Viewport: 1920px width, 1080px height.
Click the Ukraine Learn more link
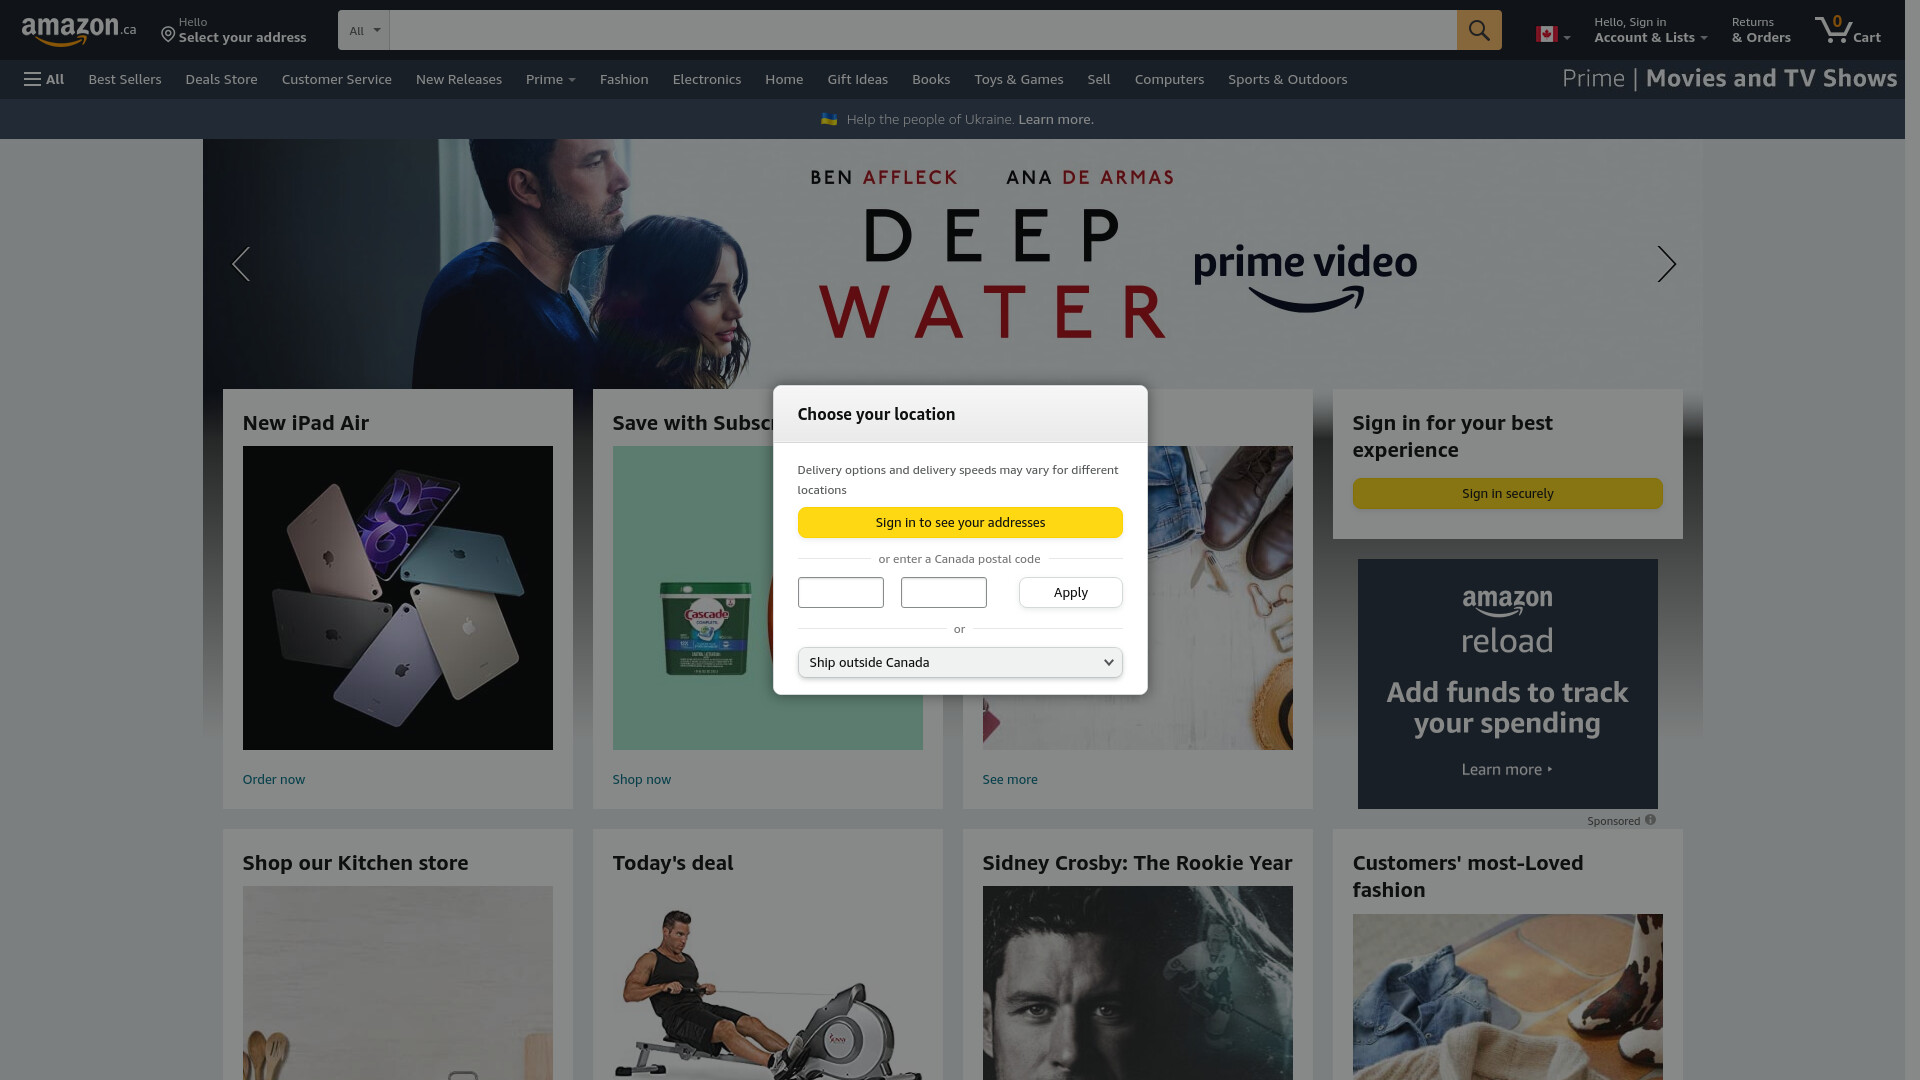click(x=1055, y=119)
